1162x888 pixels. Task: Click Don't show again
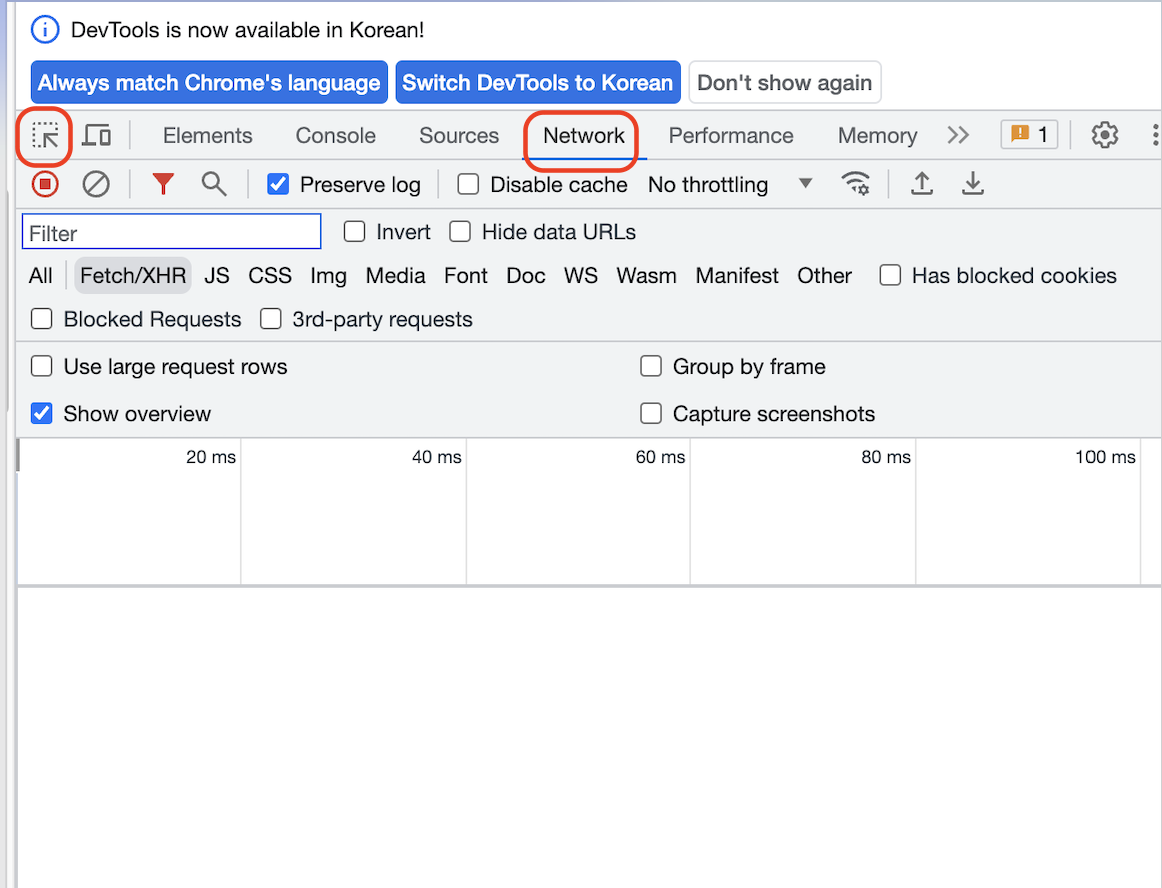point(785,82)
